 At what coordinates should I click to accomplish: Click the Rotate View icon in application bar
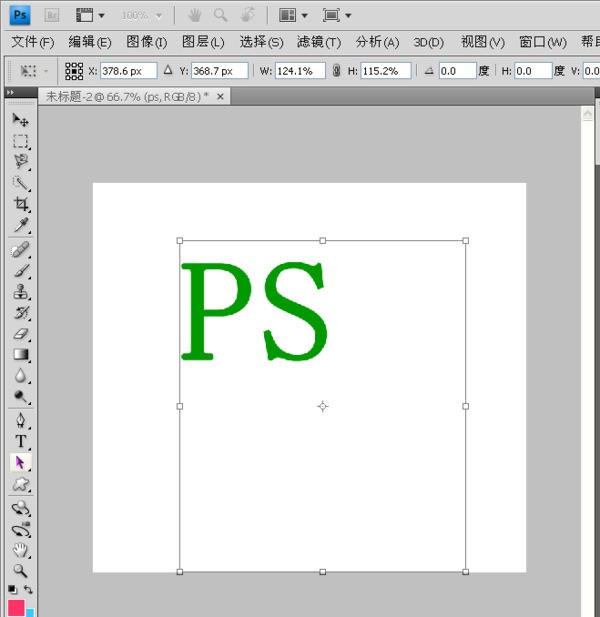247,15
